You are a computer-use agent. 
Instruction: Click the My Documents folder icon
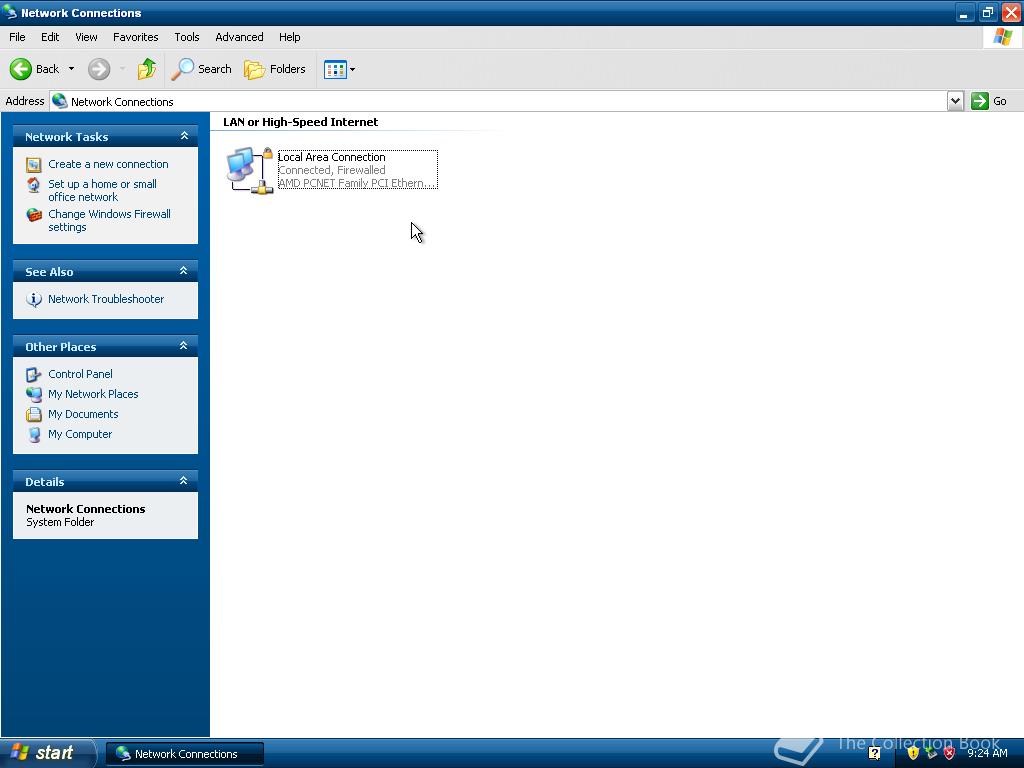coord(34,415)
